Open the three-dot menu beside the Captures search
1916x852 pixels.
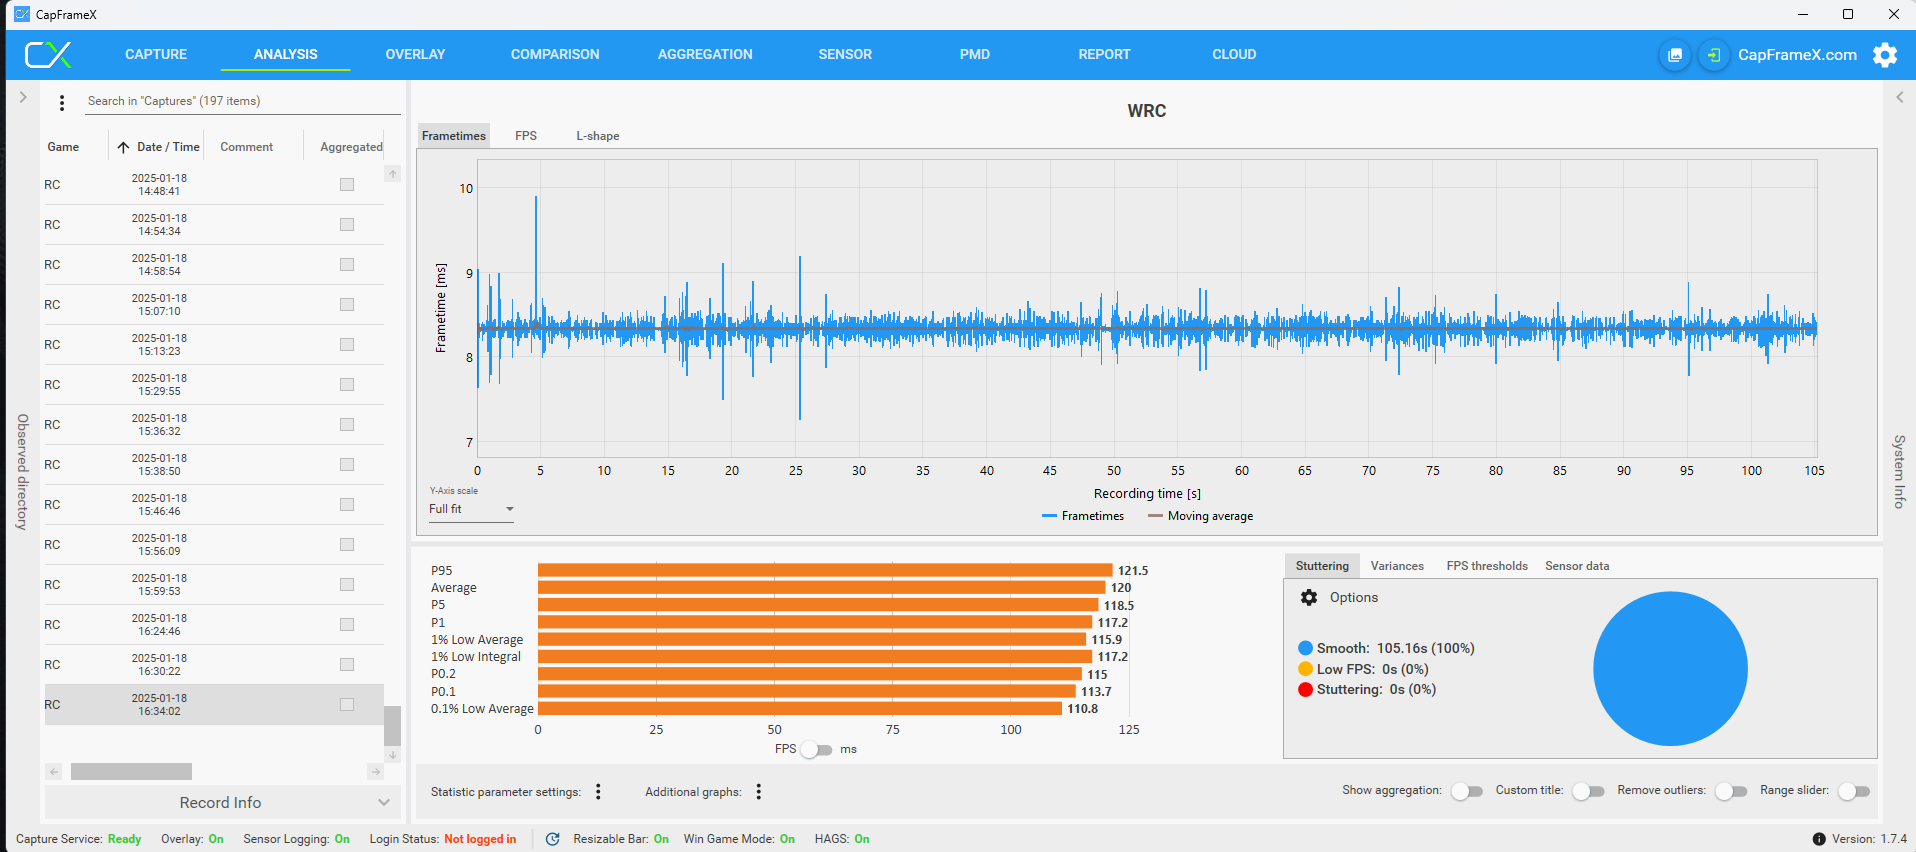[62, 102]
